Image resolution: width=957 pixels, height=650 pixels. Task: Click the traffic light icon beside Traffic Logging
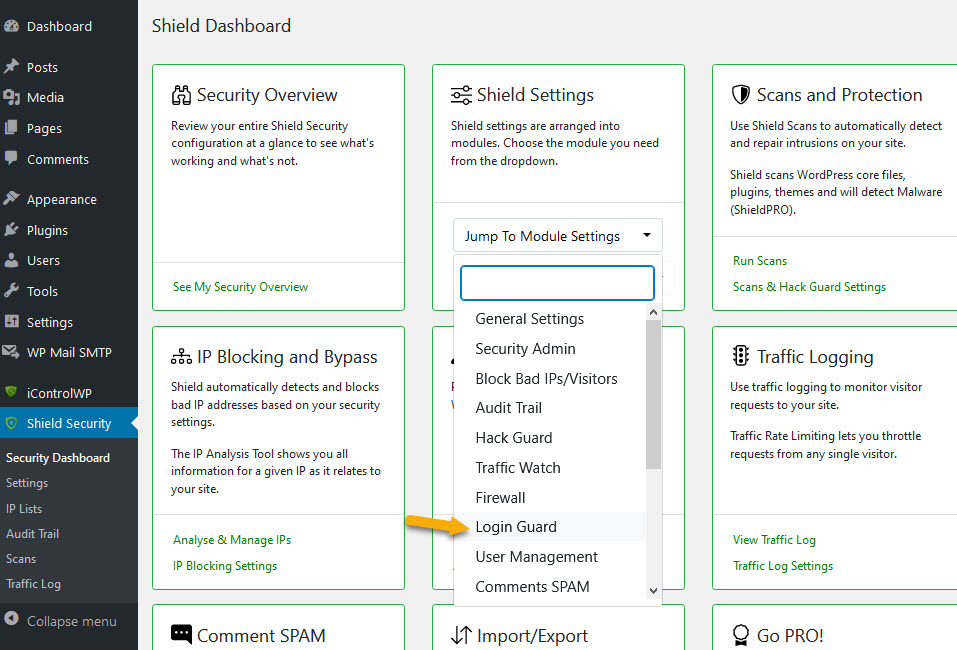click(741, 356)
